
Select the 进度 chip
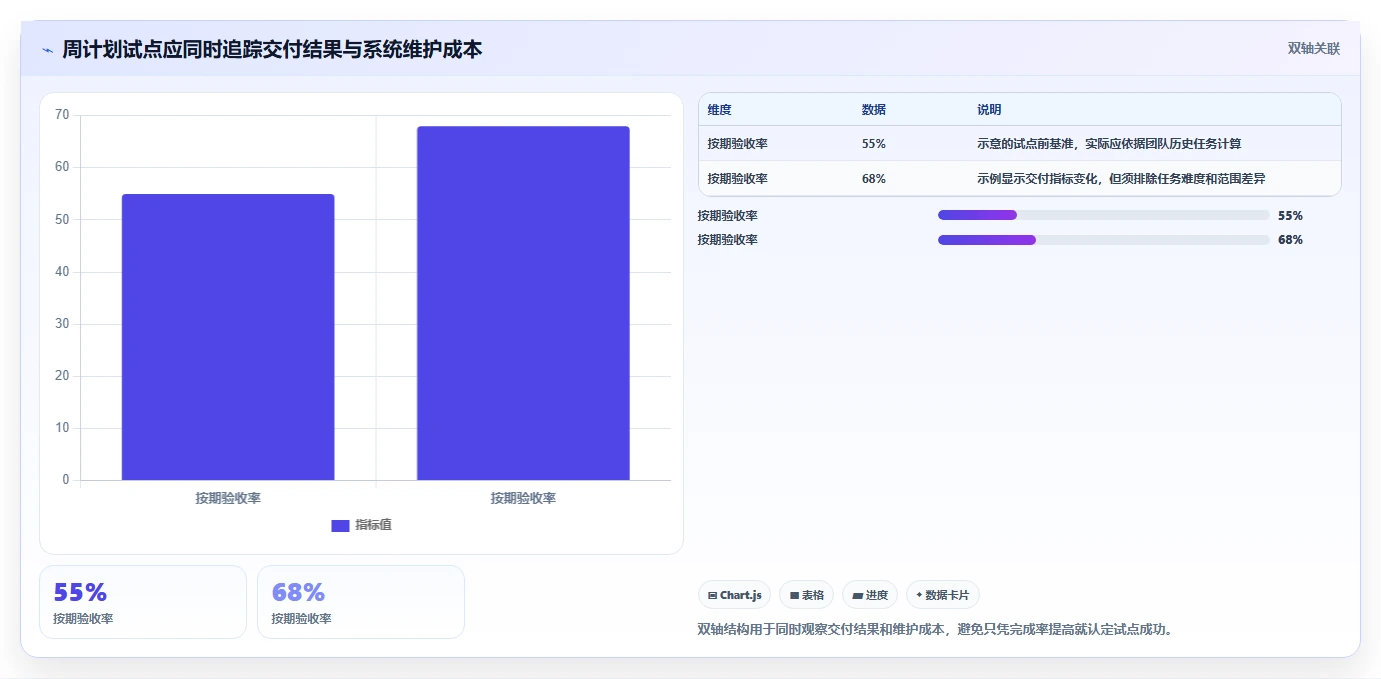(x=870, y=595)
